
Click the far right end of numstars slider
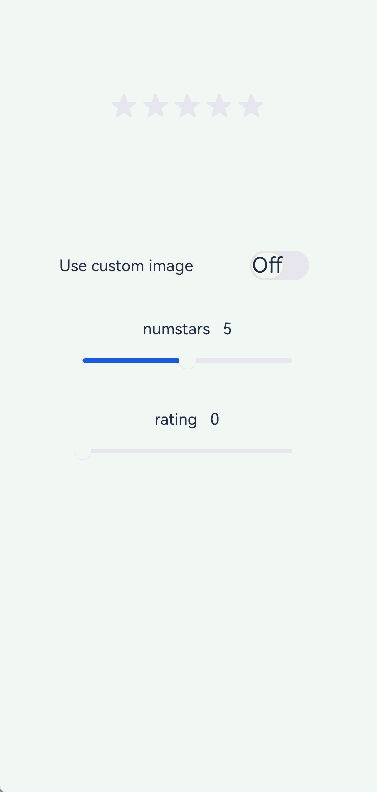pos(290,360)
